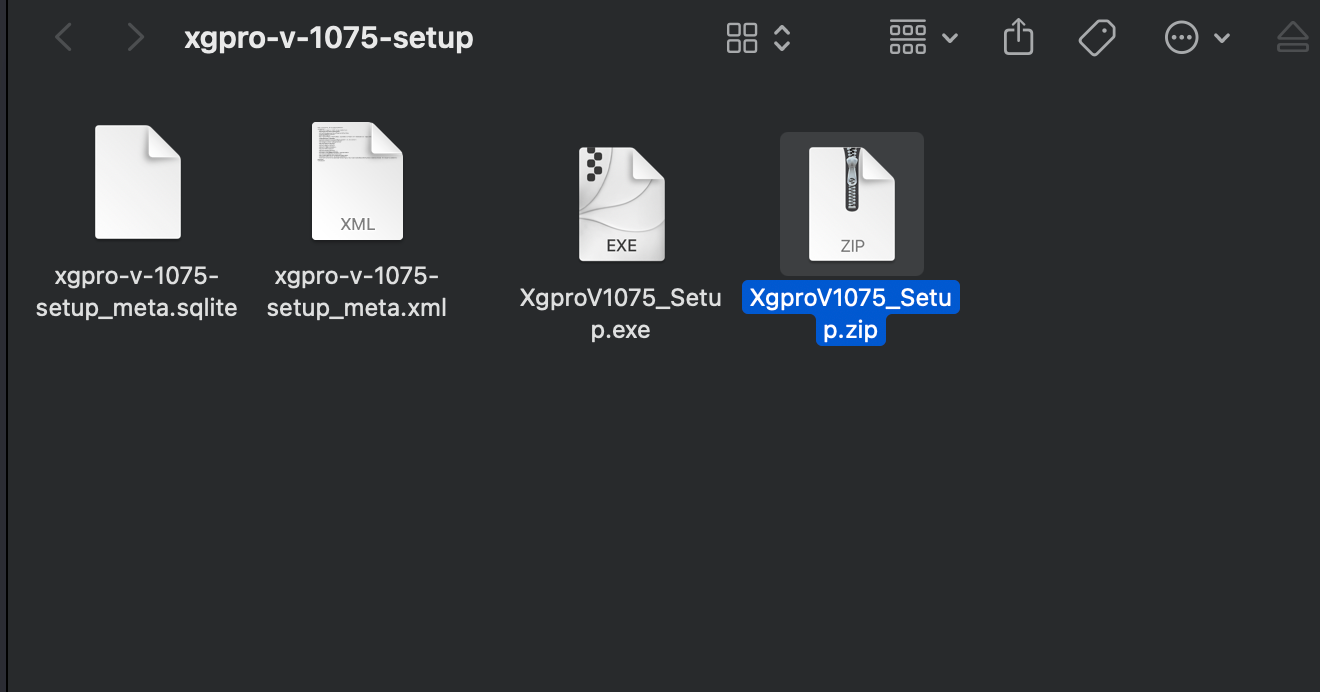Select the blank sqlite file icon
The width and height of the screenshot is (1320, 692).
pyautogui.click(x=138, y=182)
